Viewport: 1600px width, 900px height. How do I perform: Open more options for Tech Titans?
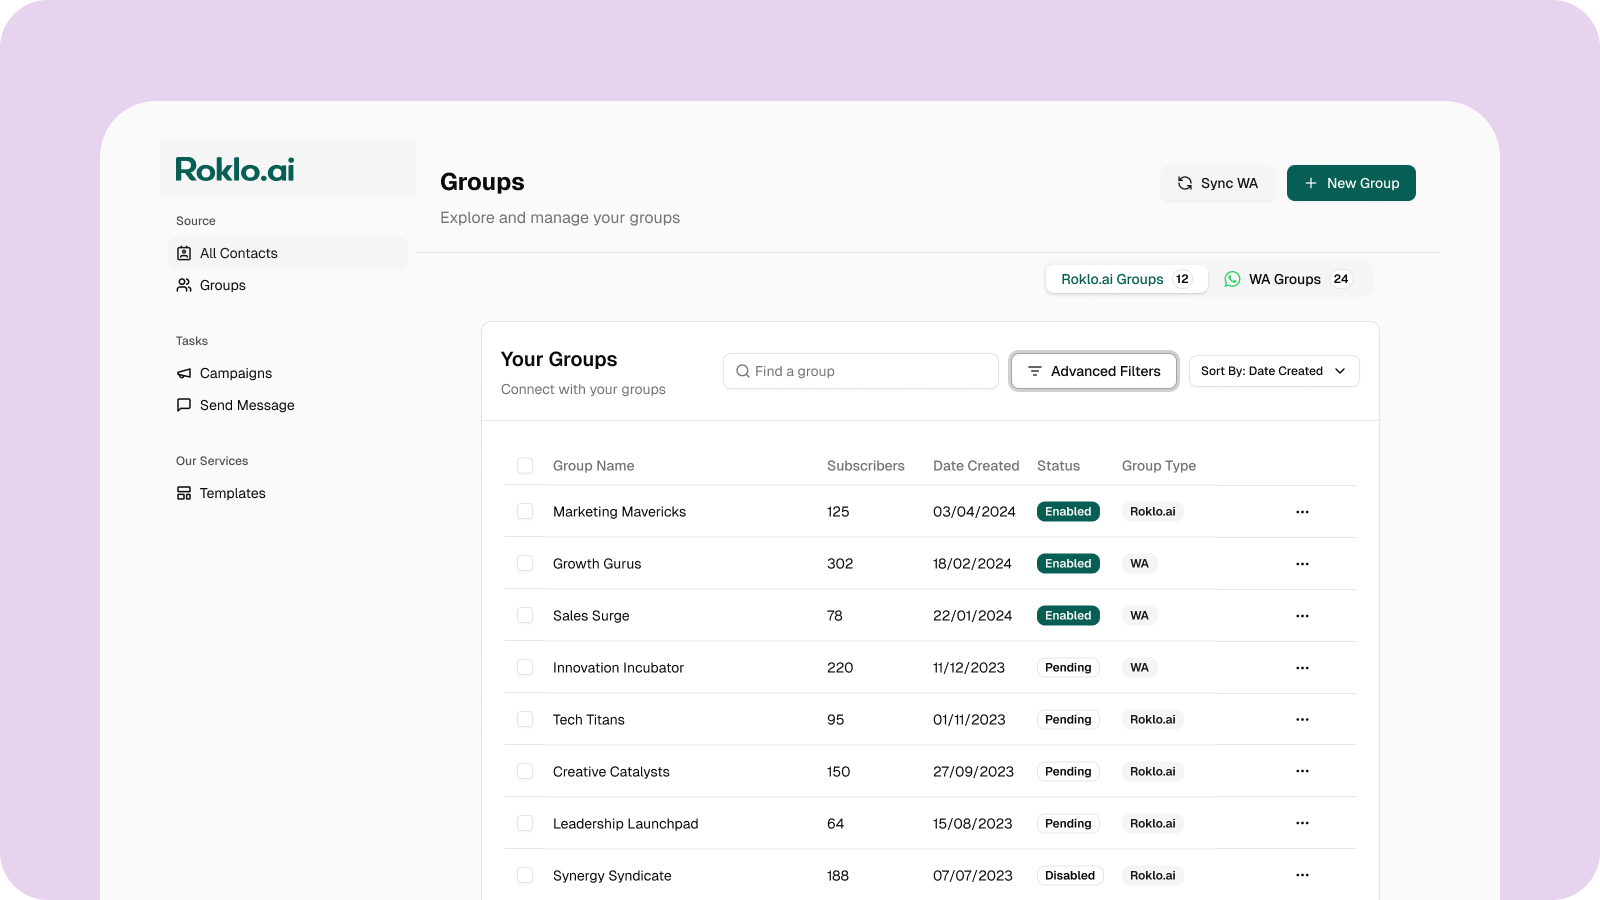[x=1302, y=720]
